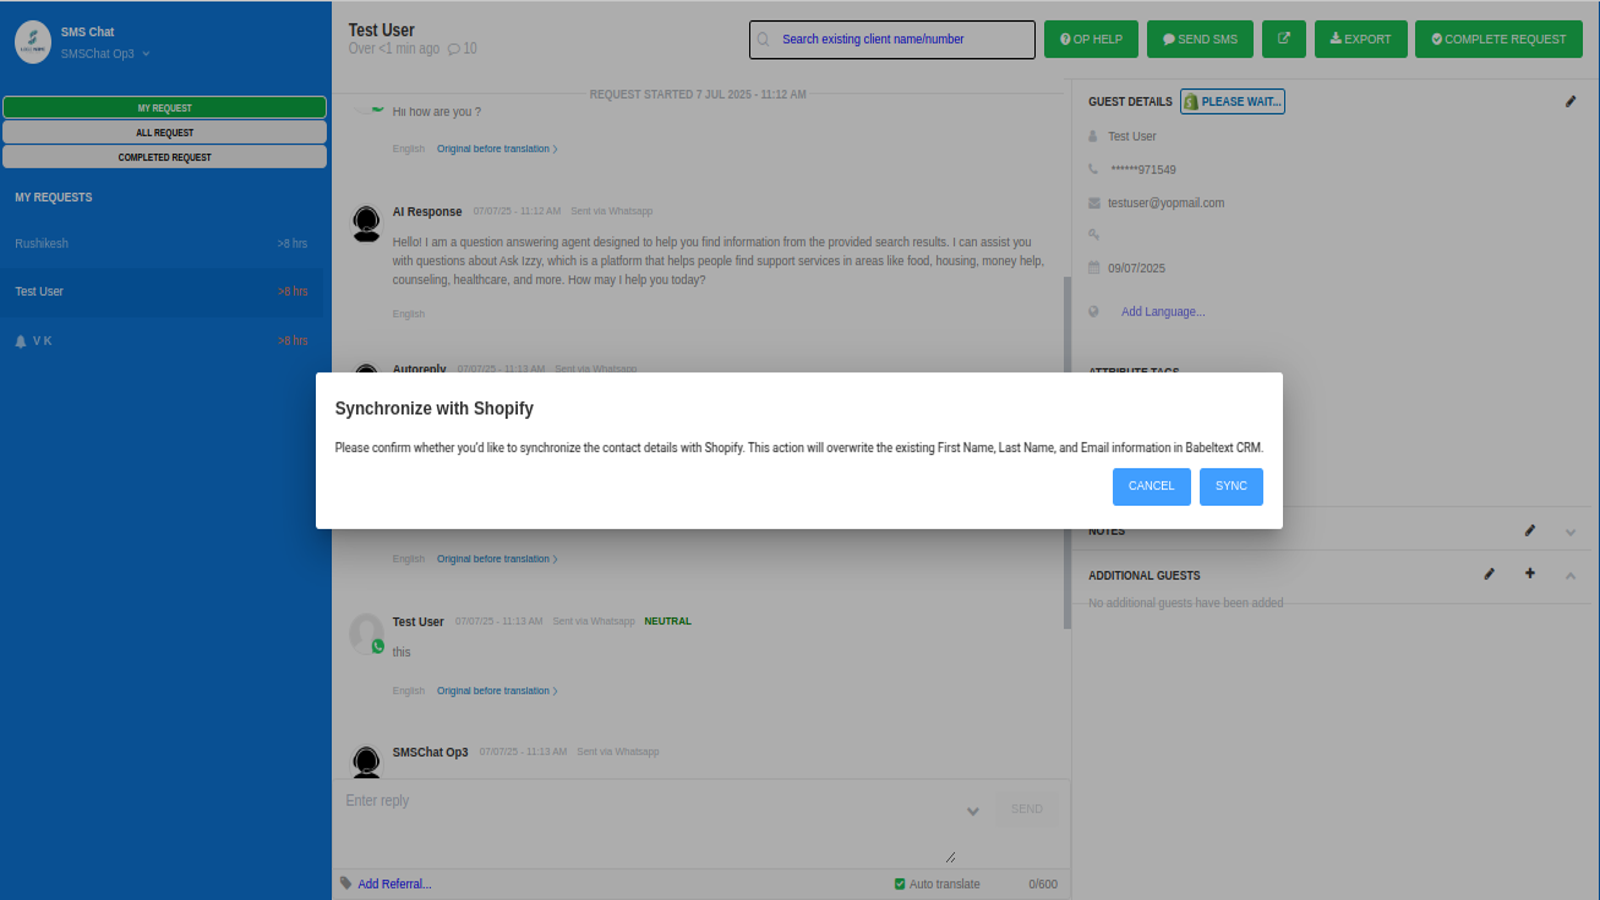
Task: Select the MY REQUEST tab
Action: coord(165,108)
